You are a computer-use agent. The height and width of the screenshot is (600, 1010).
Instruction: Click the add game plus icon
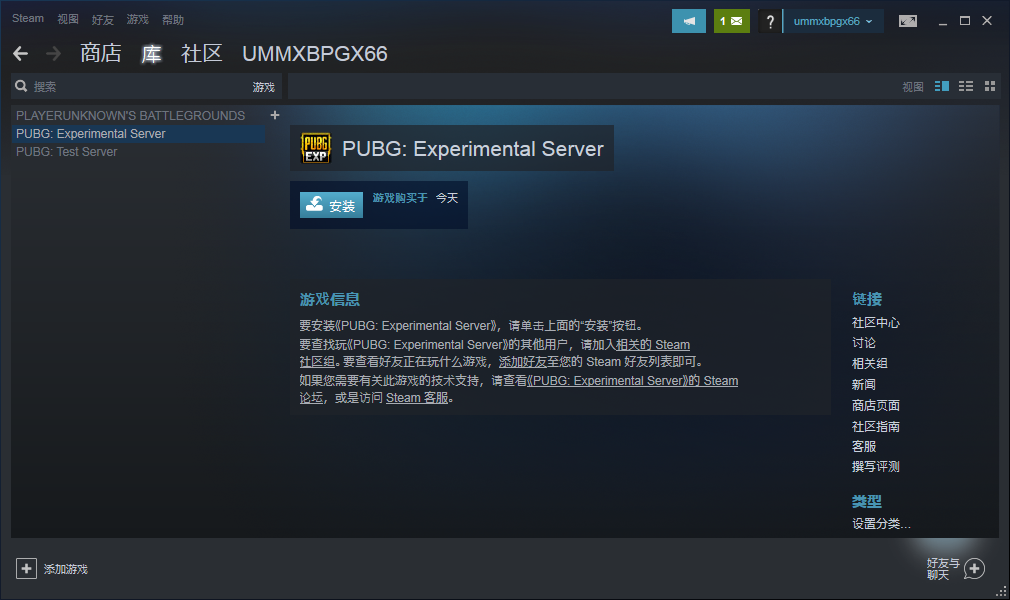pos(26,568)
